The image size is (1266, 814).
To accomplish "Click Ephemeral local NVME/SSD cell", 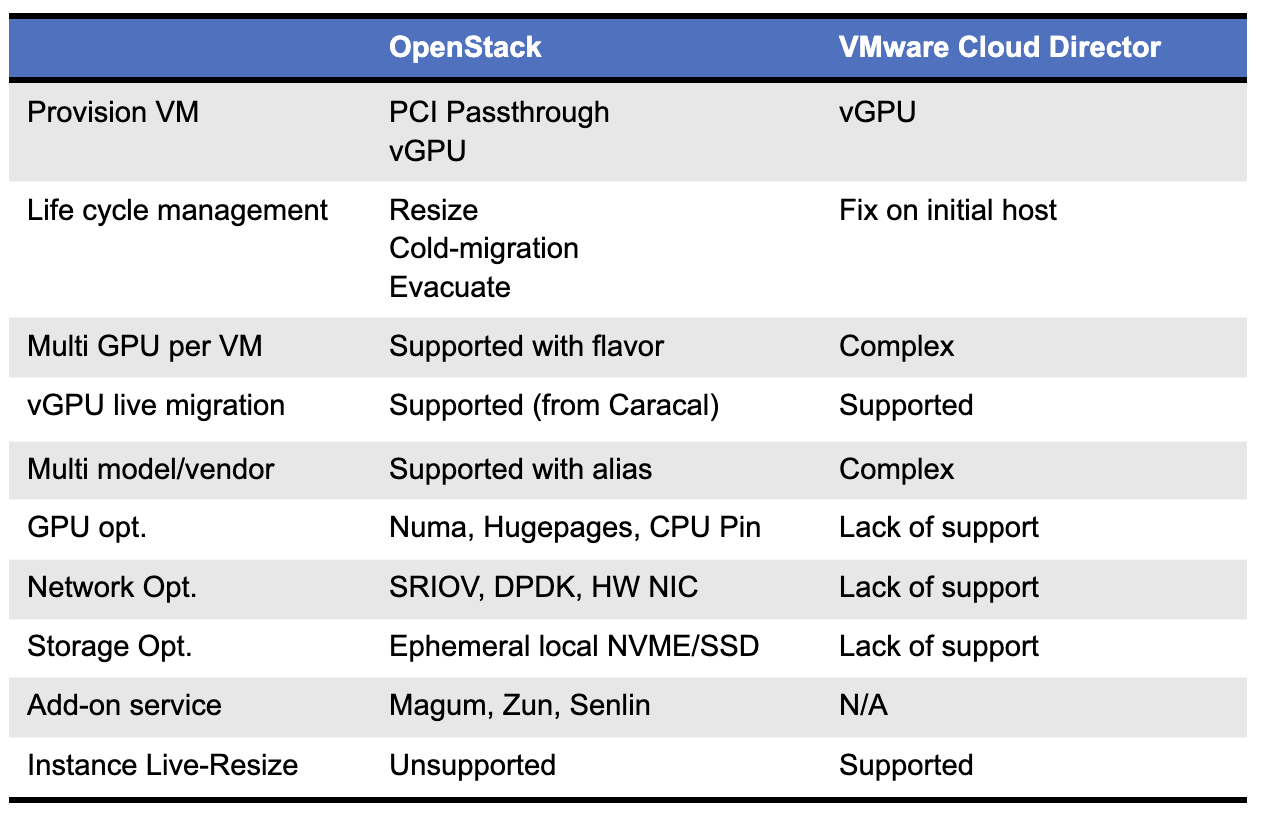I will 574,646.
